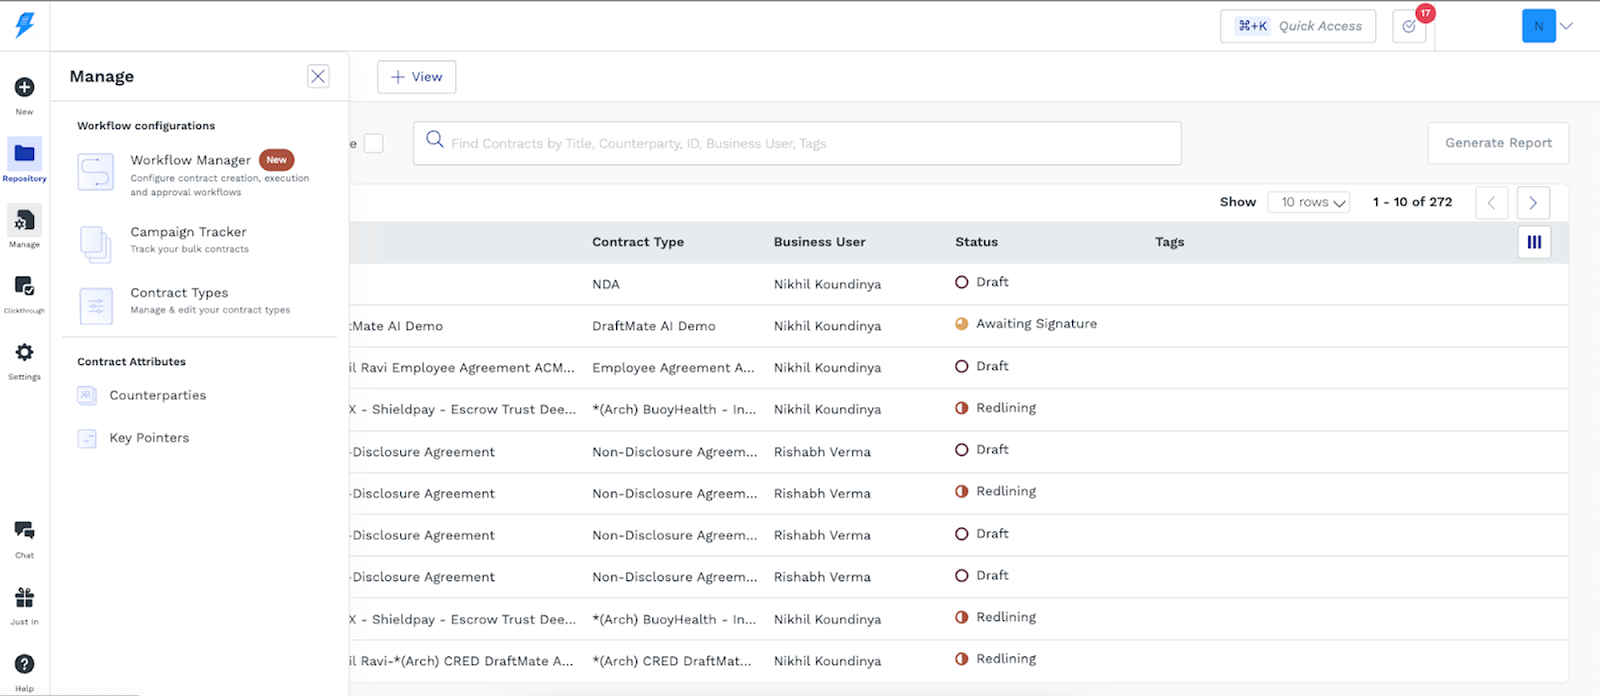
Task: Open the Repository folder icon
Action: (24, 153)
